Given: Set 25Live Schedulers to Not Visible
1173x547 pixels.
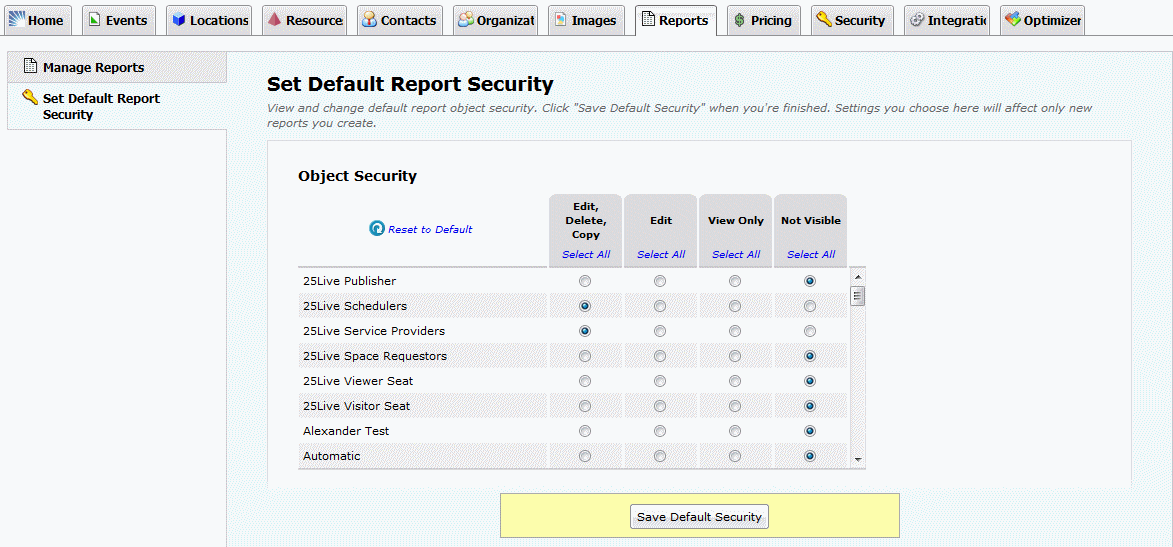Looking at the screenshot, I should [x=809, y=306].
